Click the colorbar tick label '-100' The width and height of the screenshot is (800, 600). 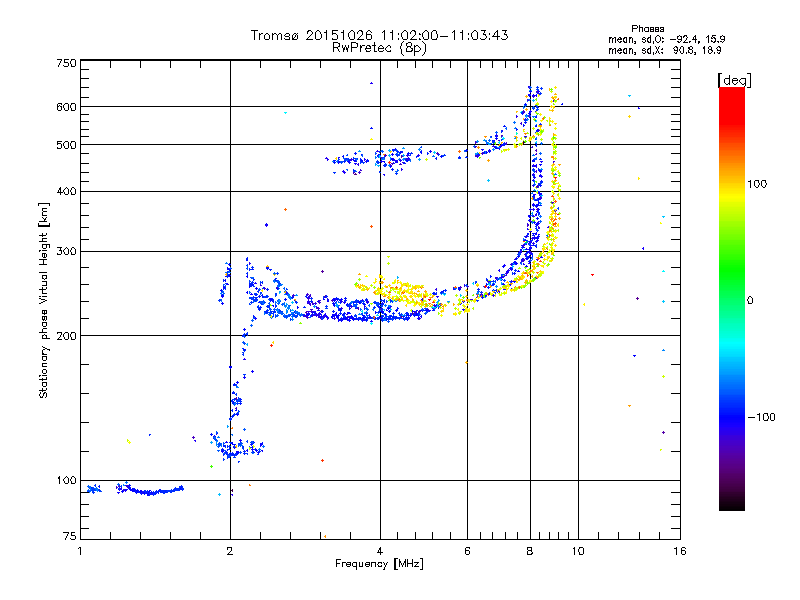click(761, 417)
